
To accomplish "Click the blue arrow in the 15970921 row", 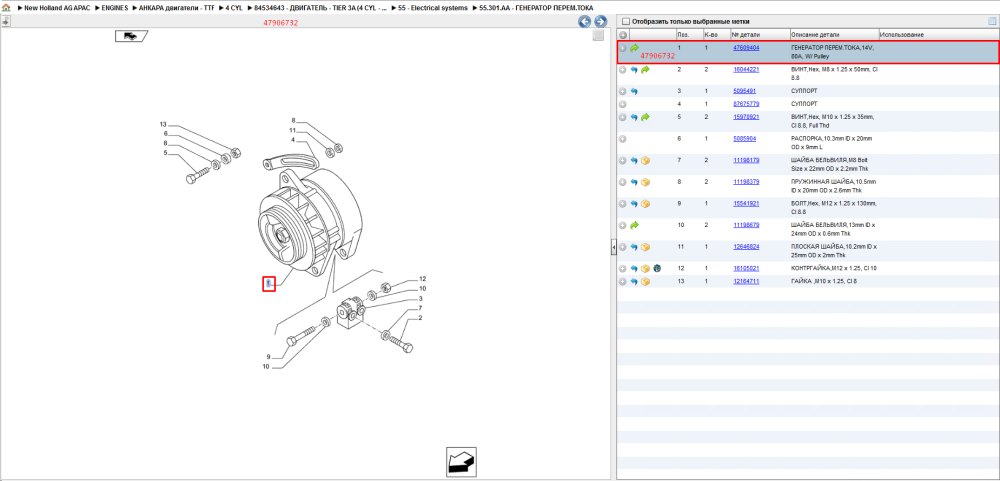I will [x=634, y=117].
